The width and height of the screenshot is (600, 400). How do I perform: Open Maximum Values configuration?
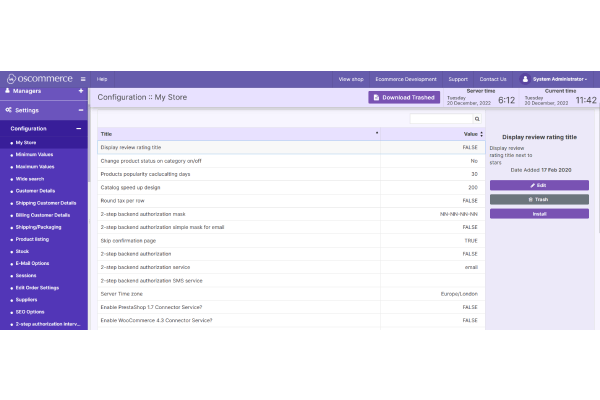[x=35, y=167]
